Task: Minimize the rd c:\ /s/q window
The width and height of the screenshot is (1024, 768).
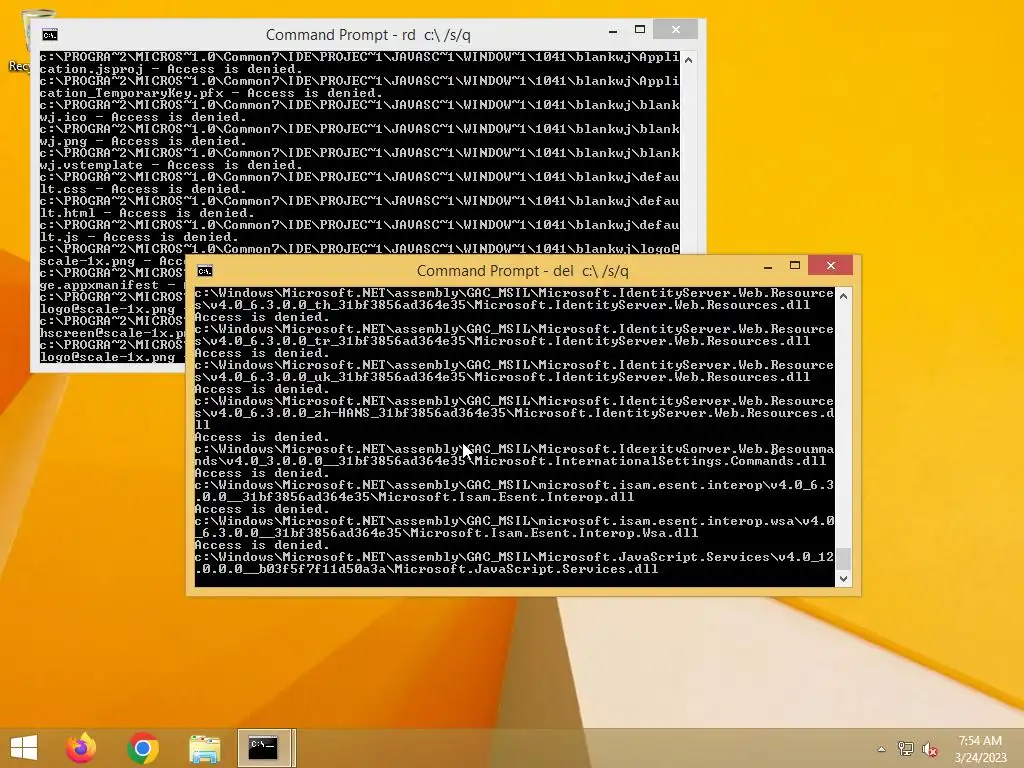Action: pos(613,30)
